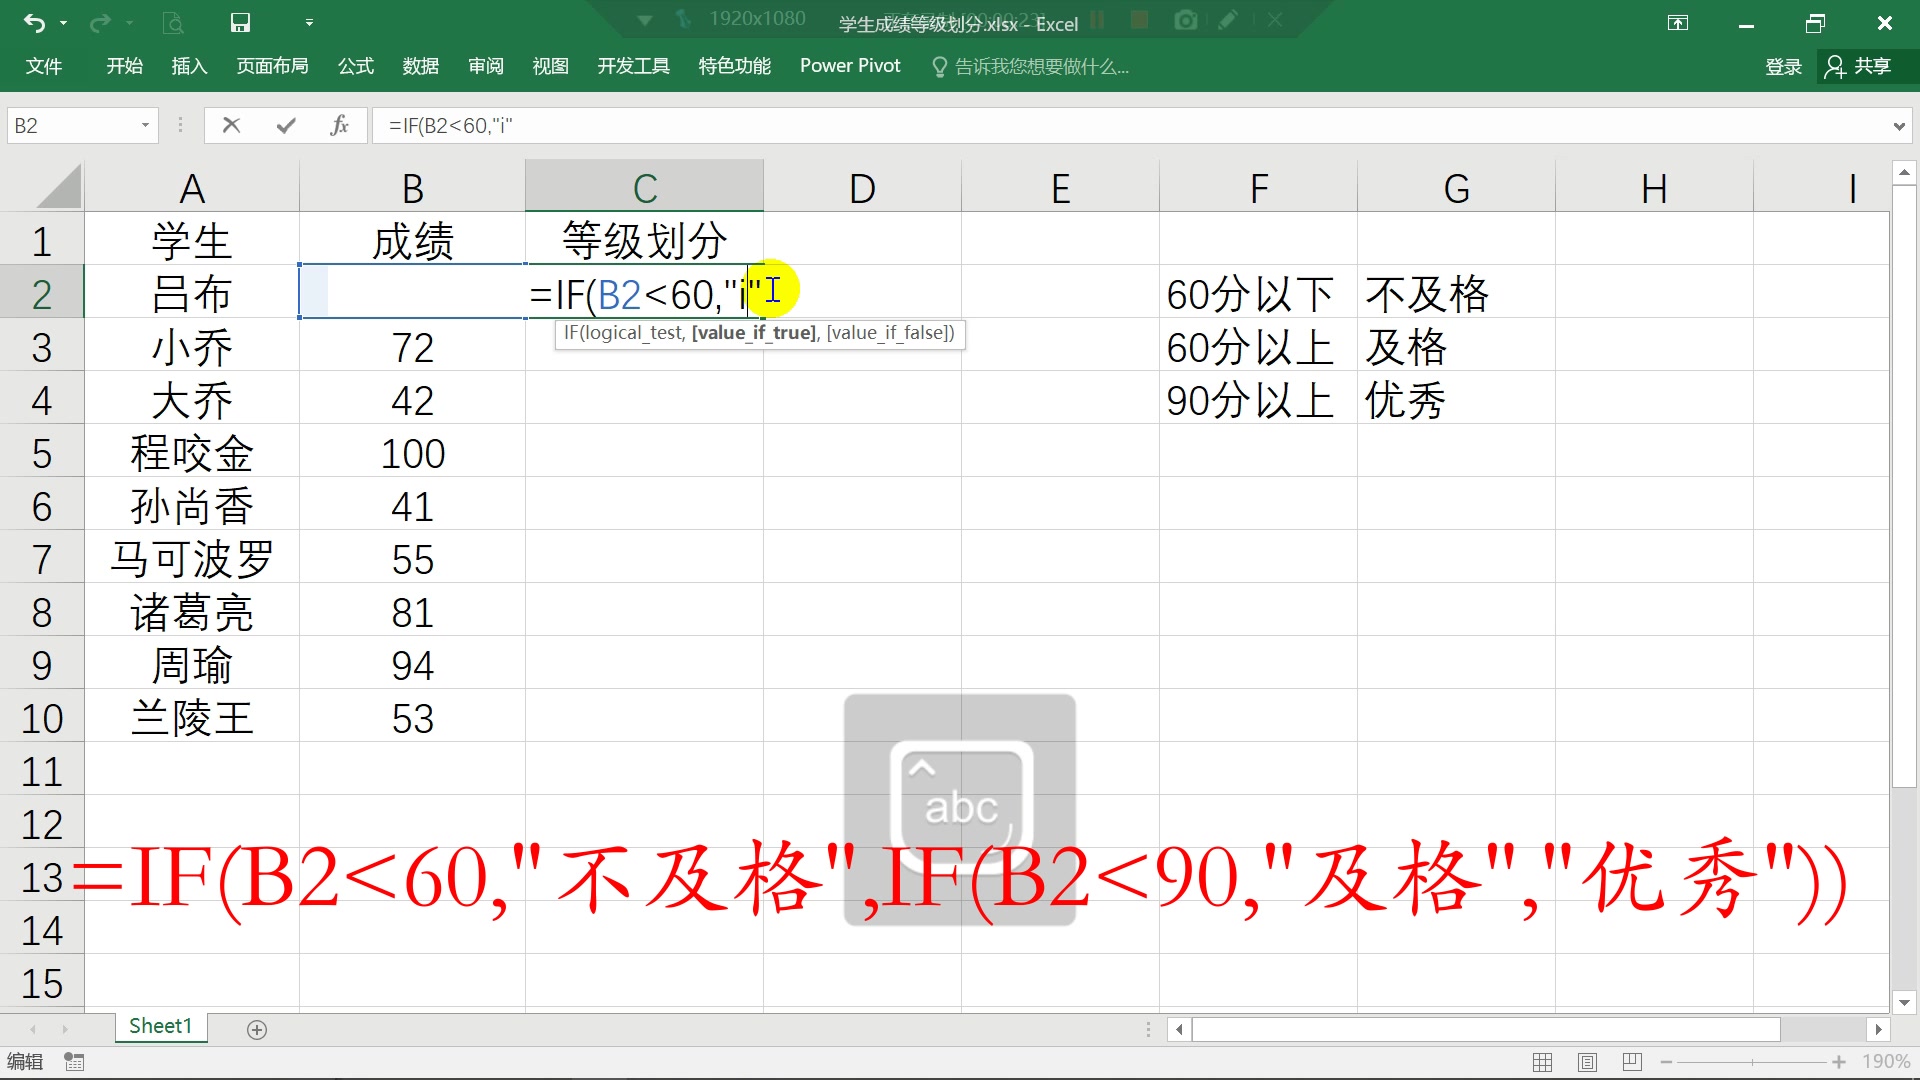The height and width of the screenshot is (1080, 1920).
Task: Click zoom in plus button
Action: 1838,1062
